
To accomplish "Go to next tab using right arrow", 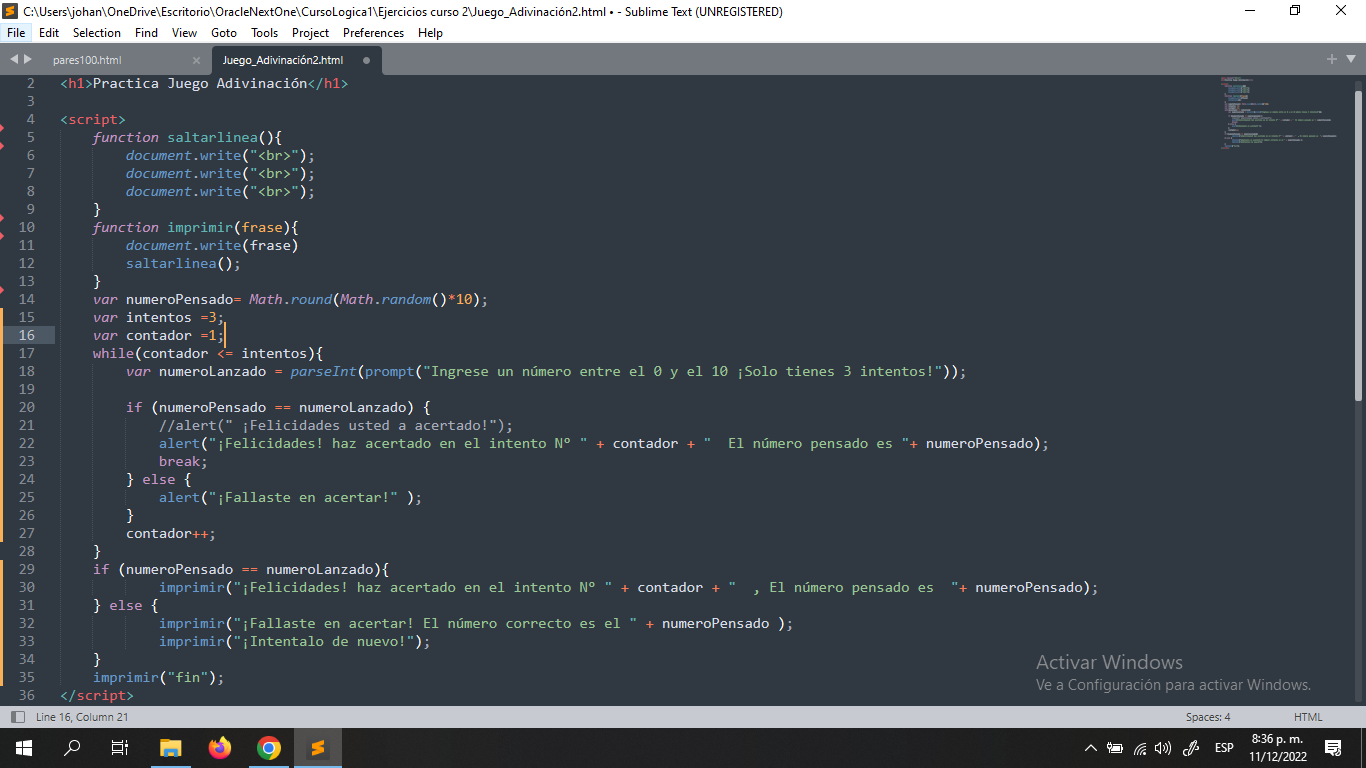I will pos(28,60).
